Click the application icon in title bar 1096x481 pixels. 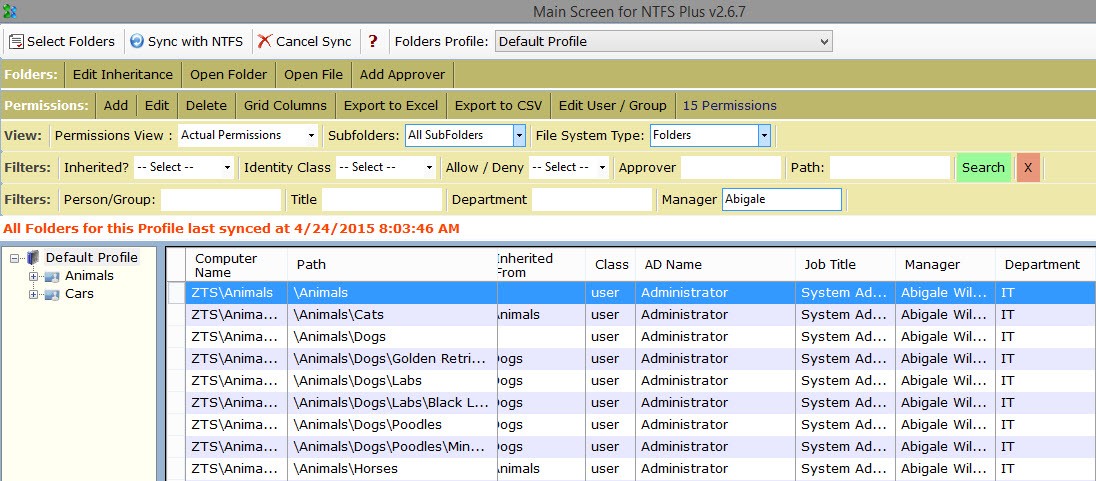(x=9, y=11)
